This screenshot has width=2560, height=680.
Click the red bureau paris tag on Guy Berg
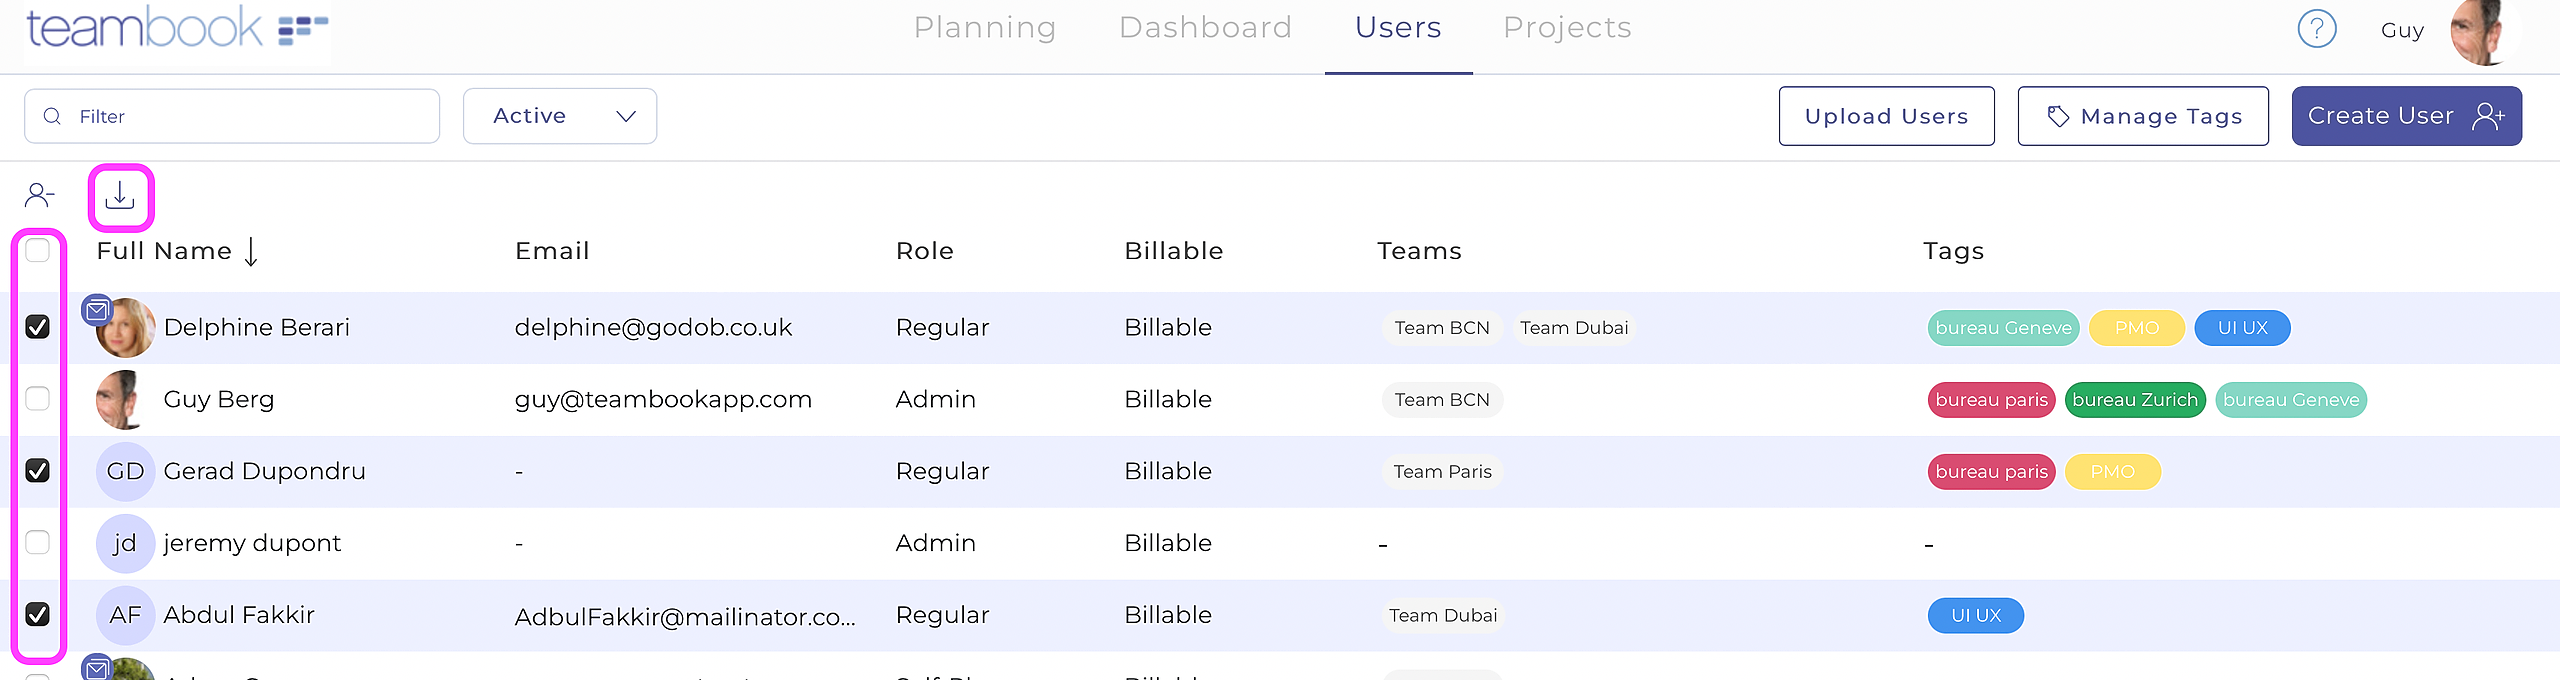click(x=1991, y=400)
